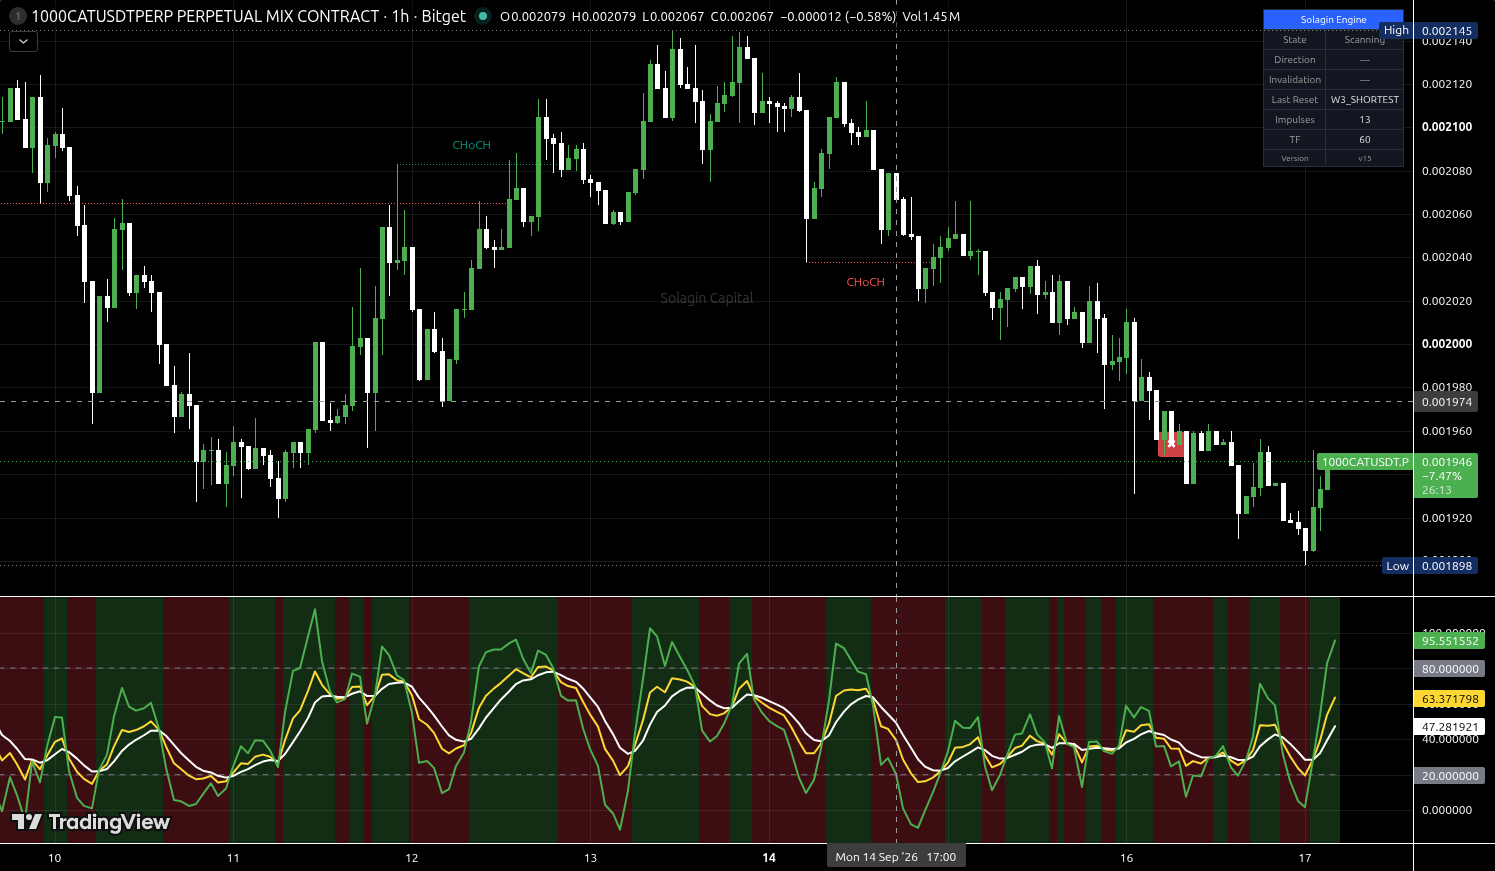Image resolution: width=1495 pixels, height=871 pixels.
Task: Click the Invalidation row label
Action: [1294, 79]
